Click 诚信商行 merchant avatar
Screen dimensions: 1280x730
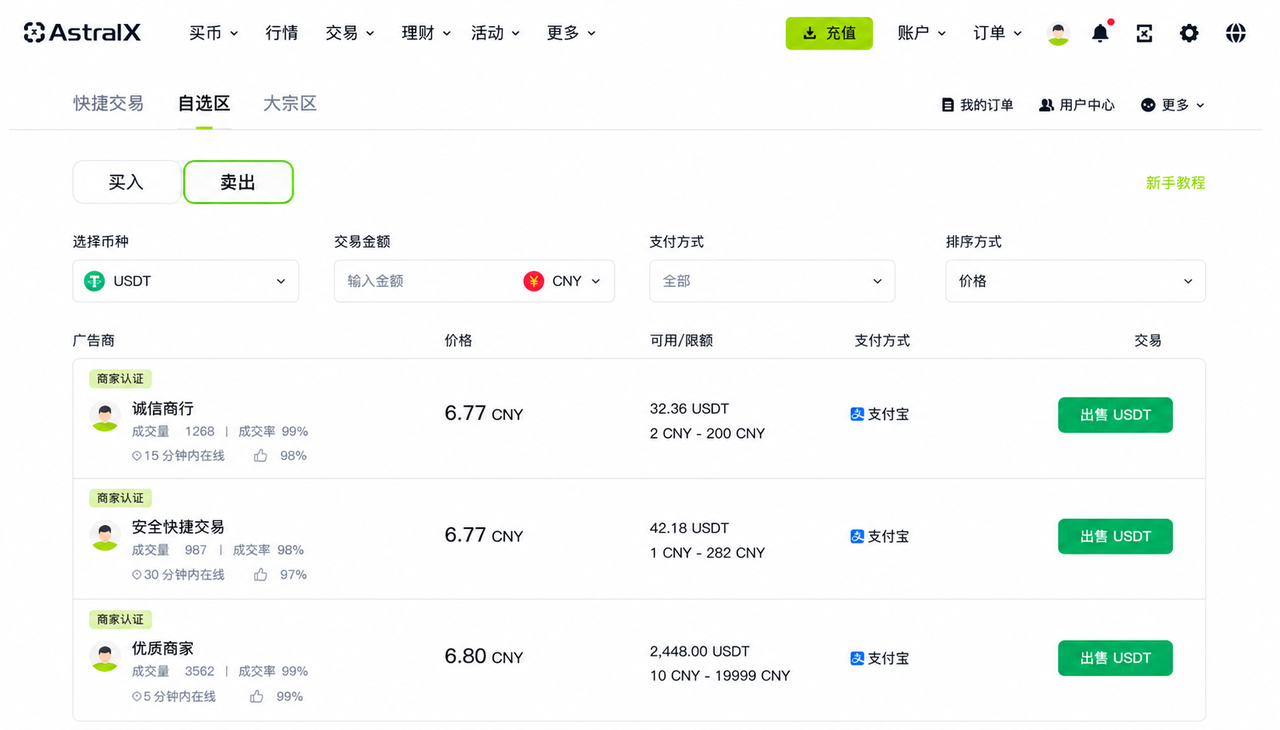(x=105, y=416)
